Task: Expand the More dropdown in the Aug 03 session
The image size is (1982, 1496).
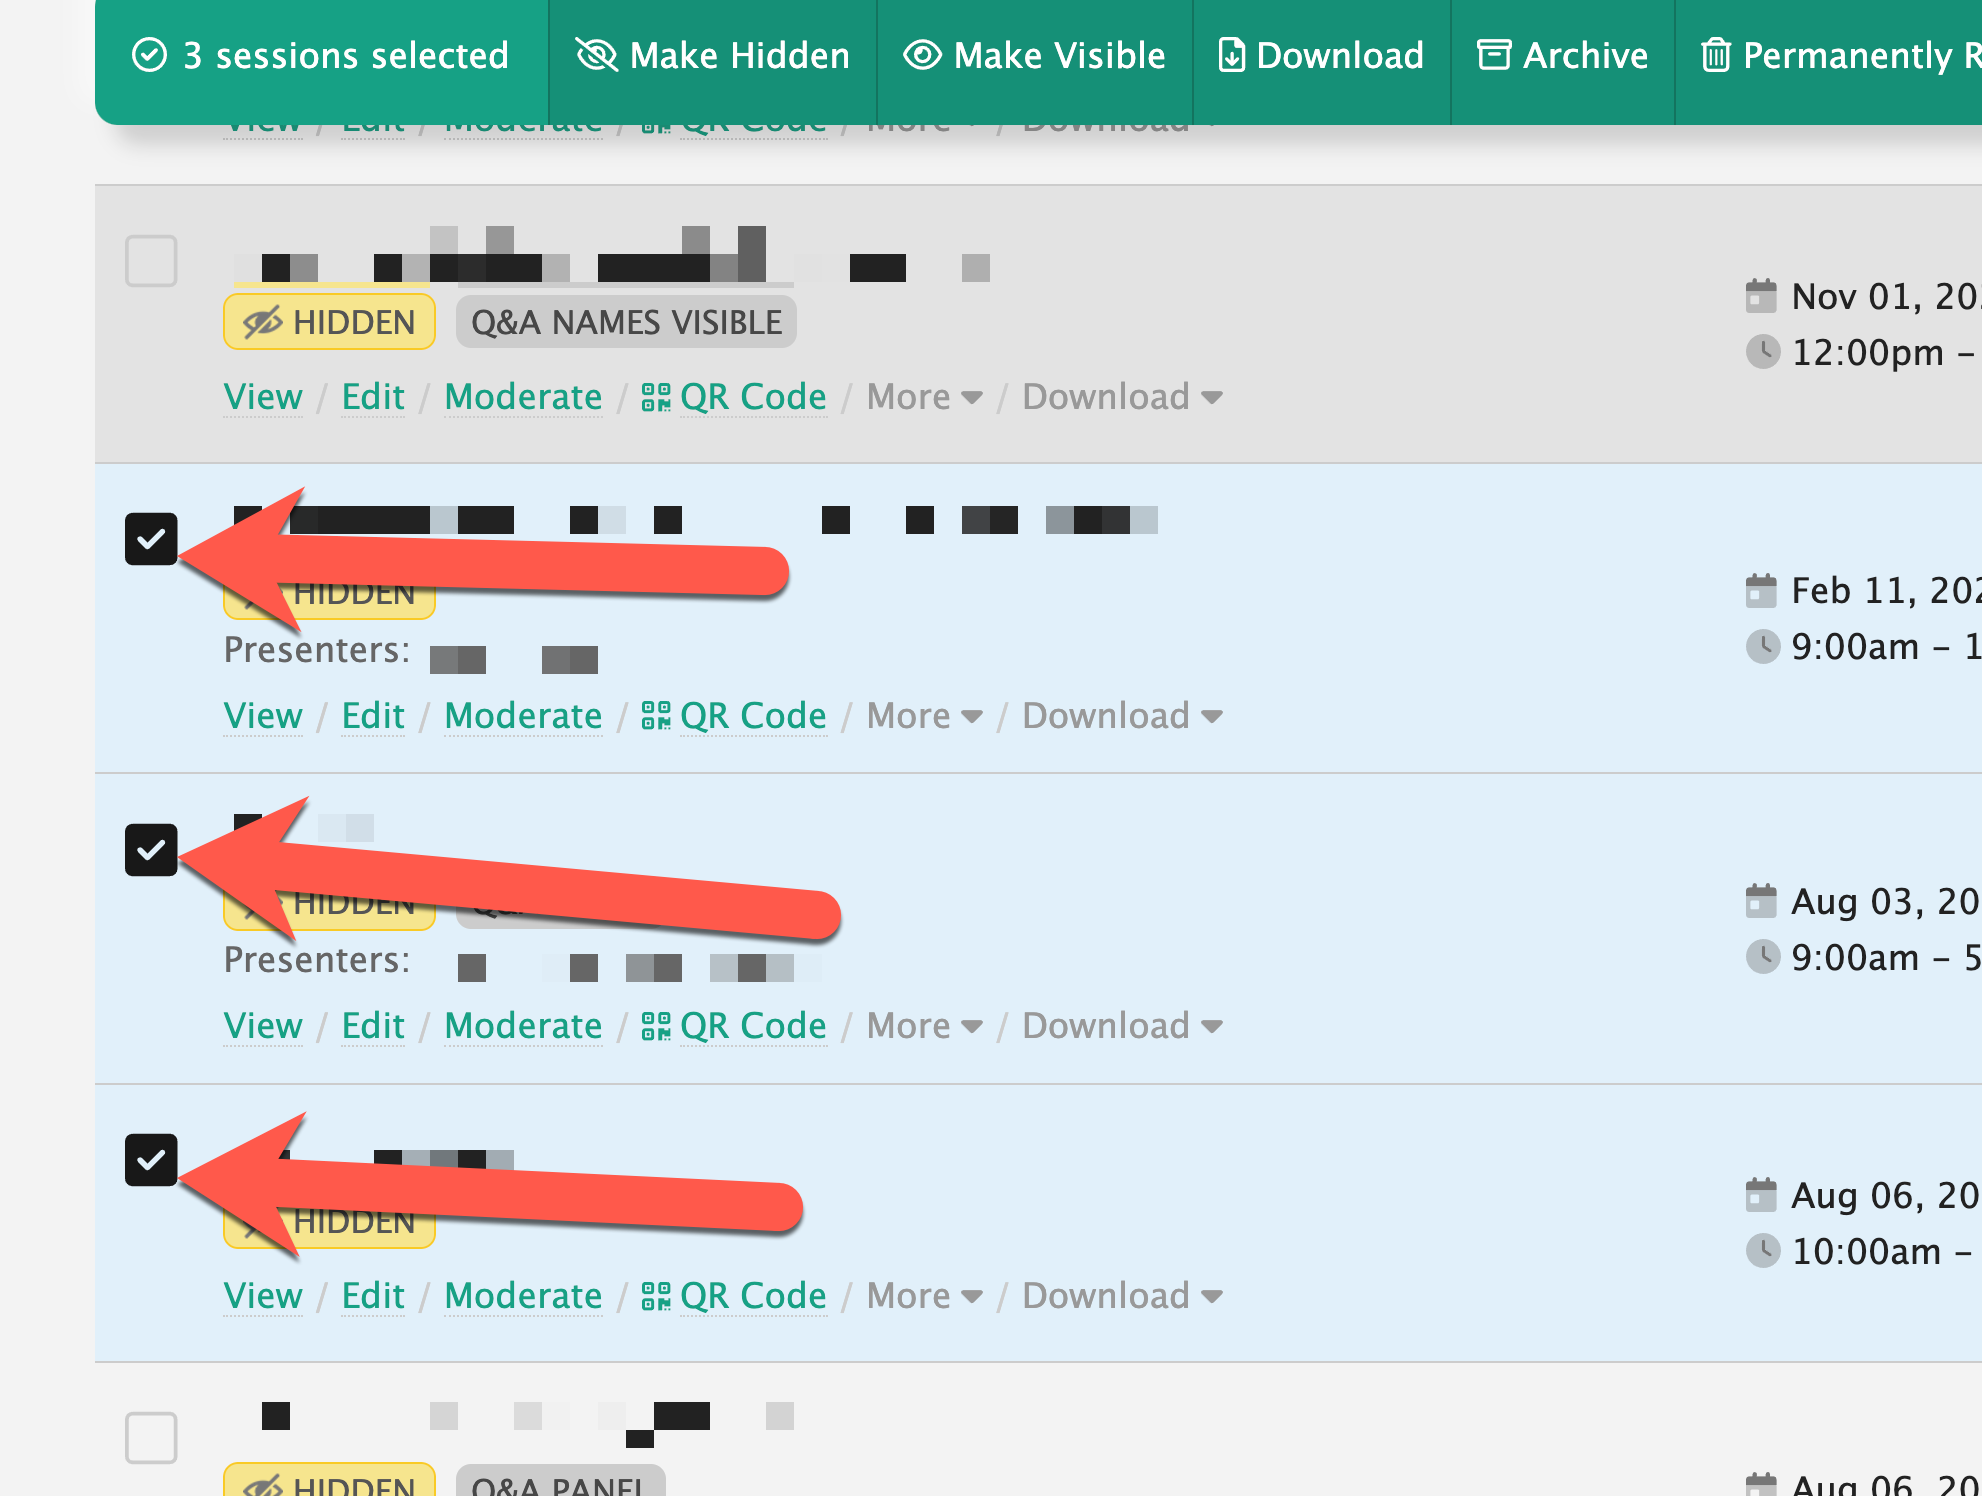Action: 924,1026
